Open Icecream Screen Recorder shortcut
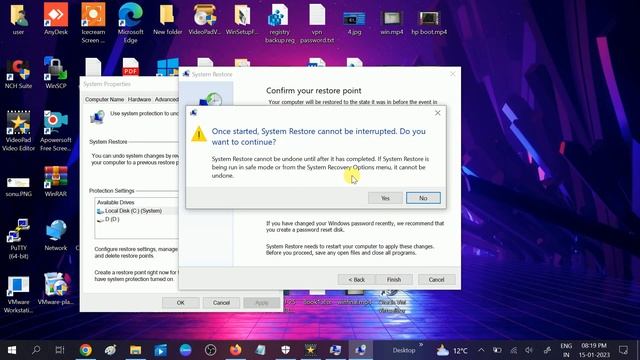640x360 pixels. pyautogui.click(x=93, y=23)
